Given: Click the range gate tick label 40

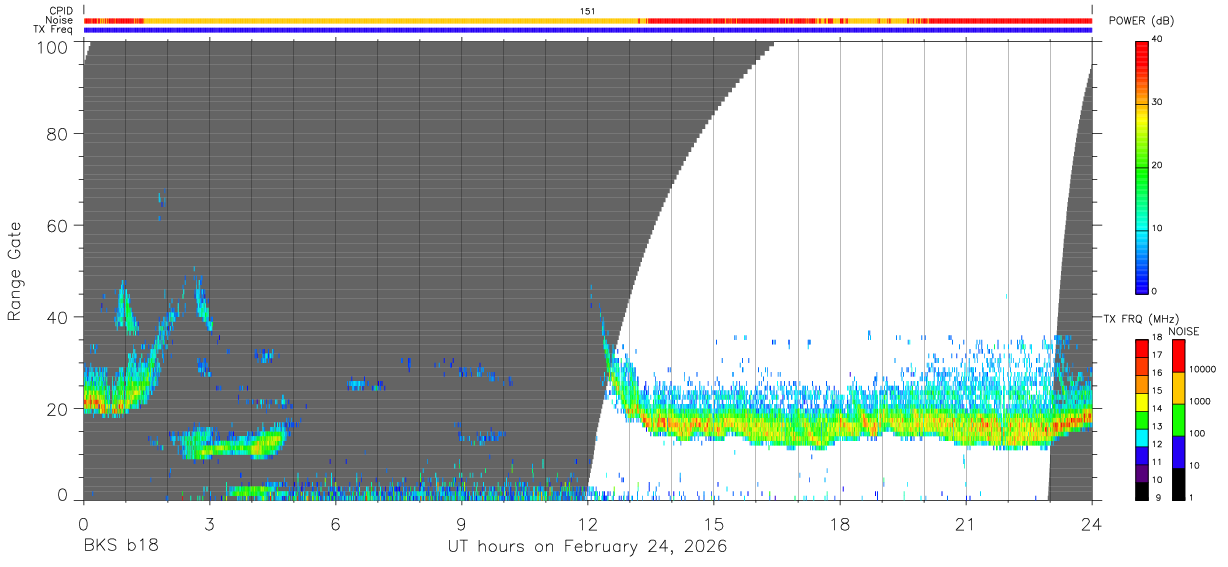Looking at the screenshot, I should point(58,316).
